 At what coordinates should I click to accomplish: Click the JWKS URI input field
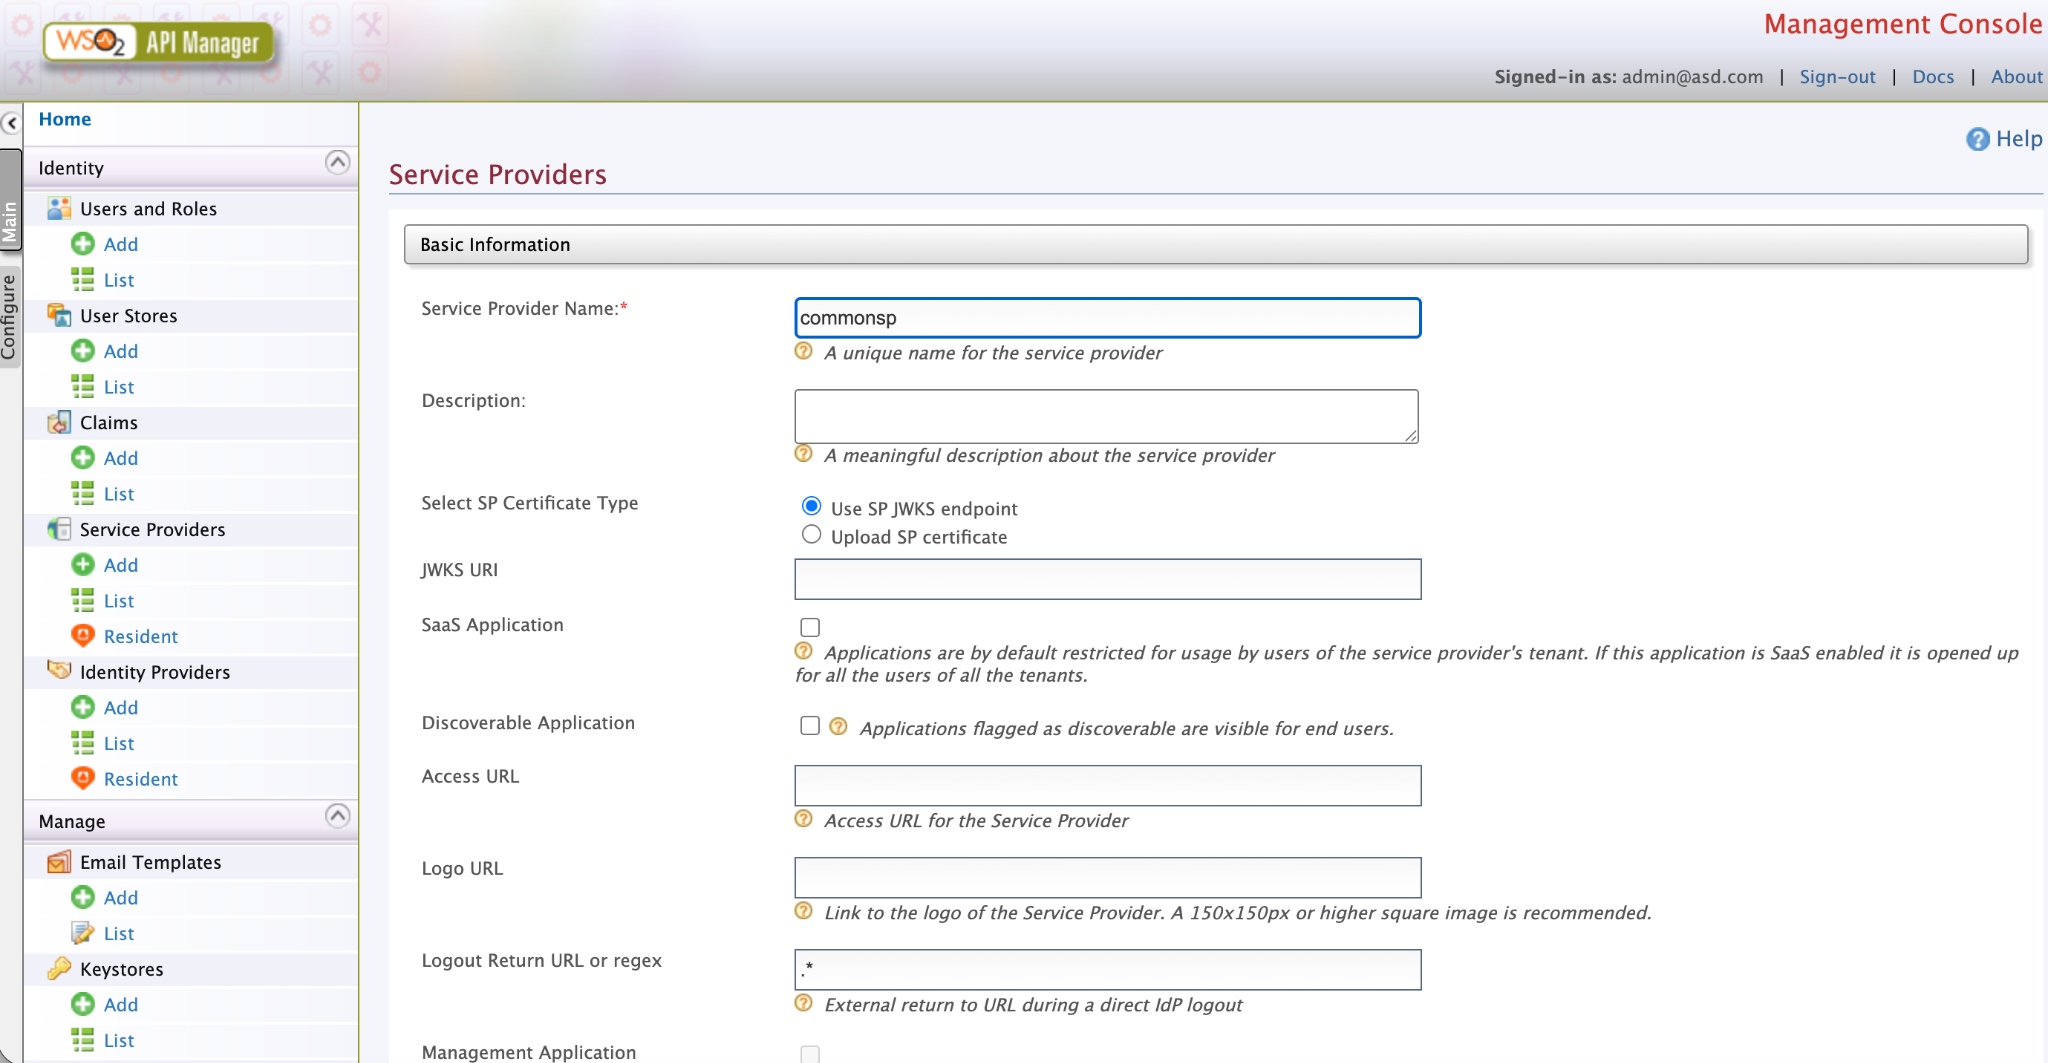tap(1107, 579)
